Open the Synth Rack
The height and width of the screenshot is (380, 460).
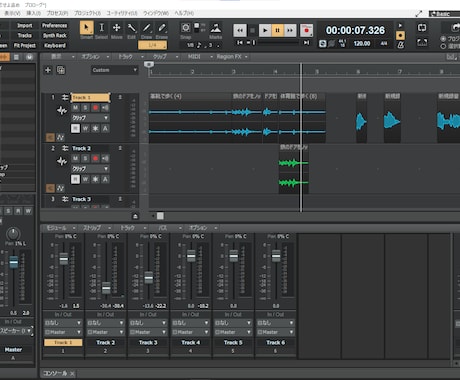click(54, 35)
